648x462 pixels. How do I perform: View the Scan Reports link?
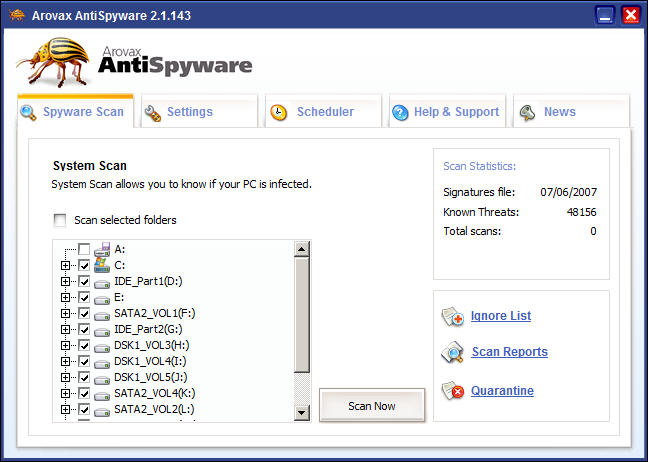[x=510, y=352]
